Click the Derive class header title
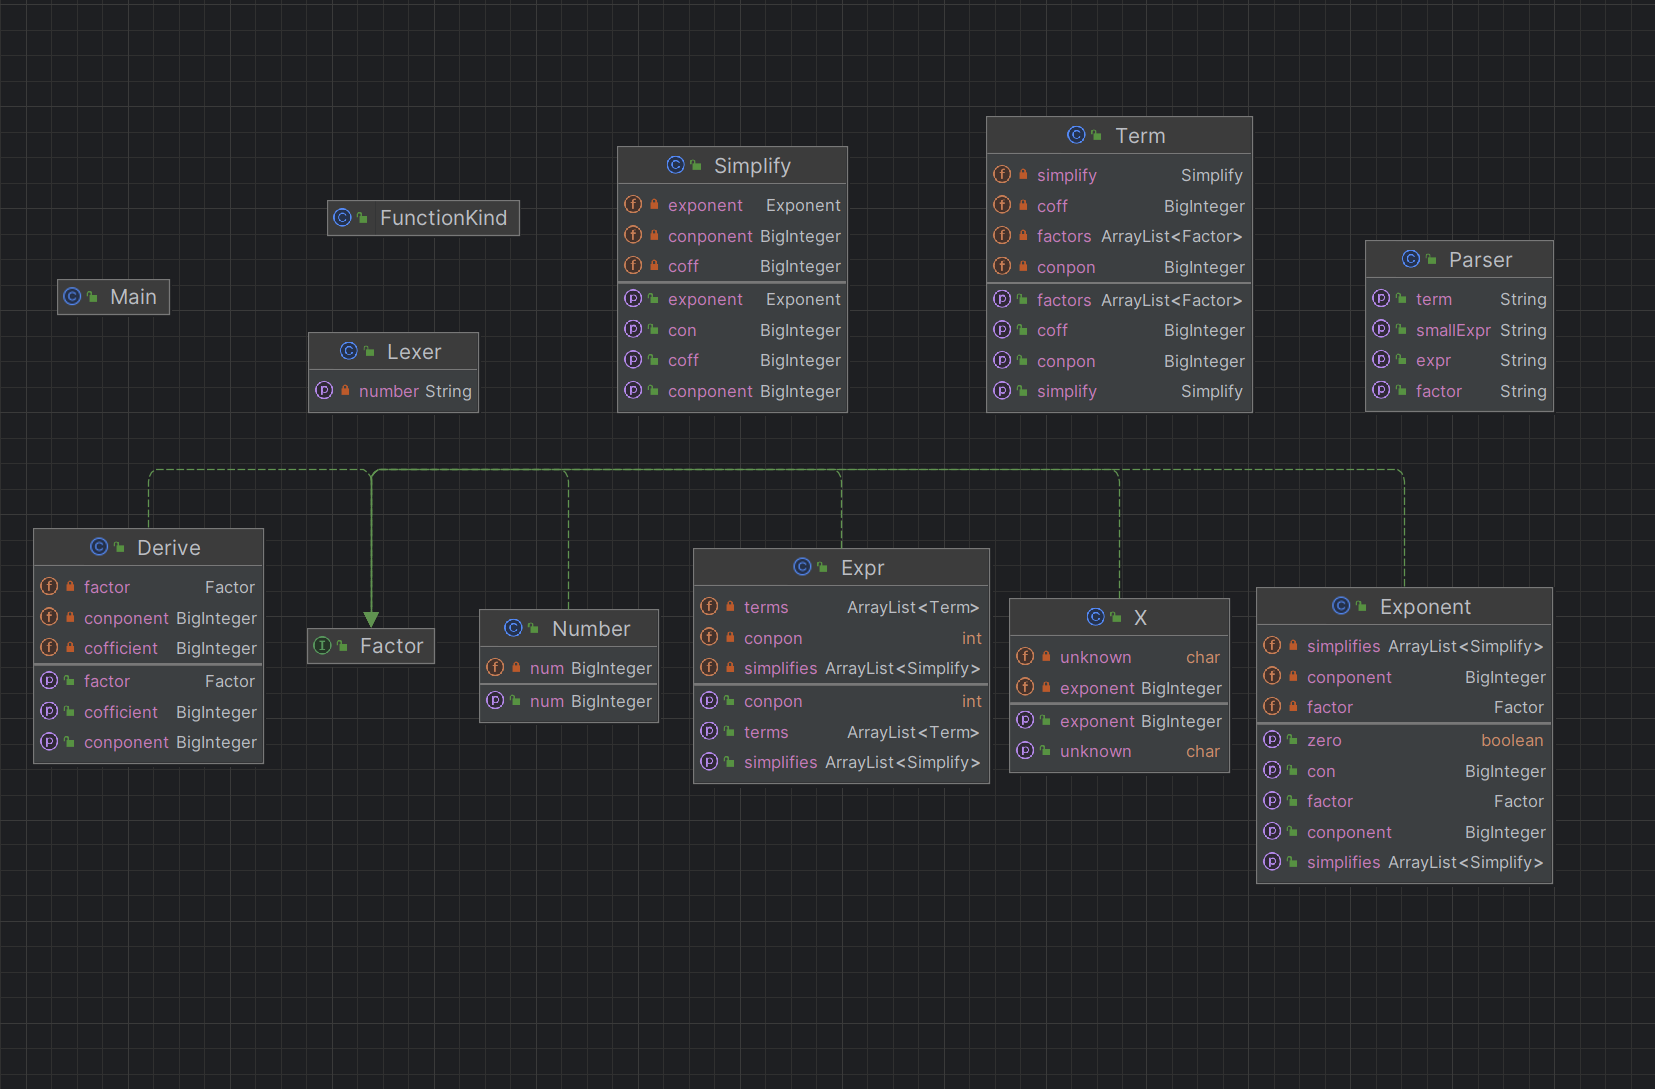Image resolution: width=1655 pixels, height=1089 pixels. coord(169,548)
